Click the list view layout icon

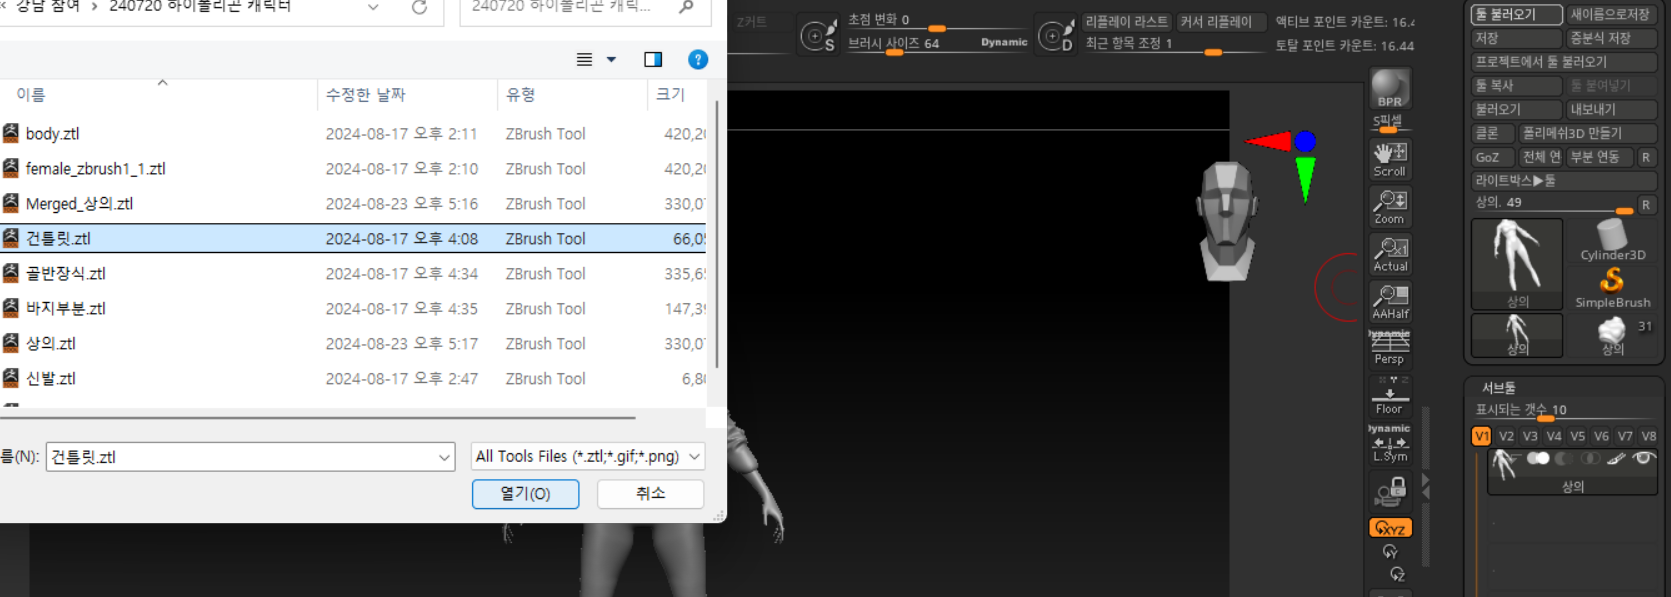[585, 60]
